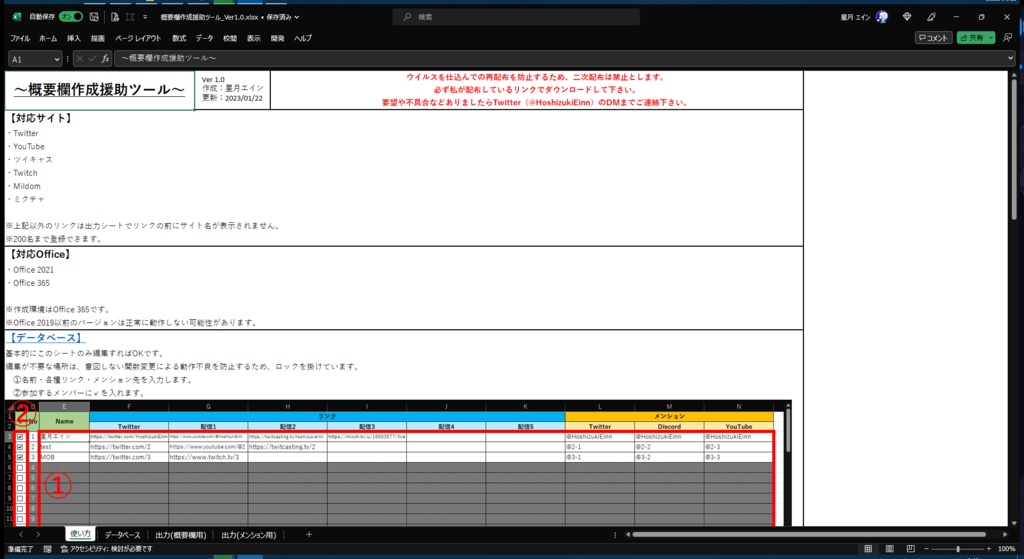
Task: Select the 使い方 sheet tab
Action: [x=80, y=534]
